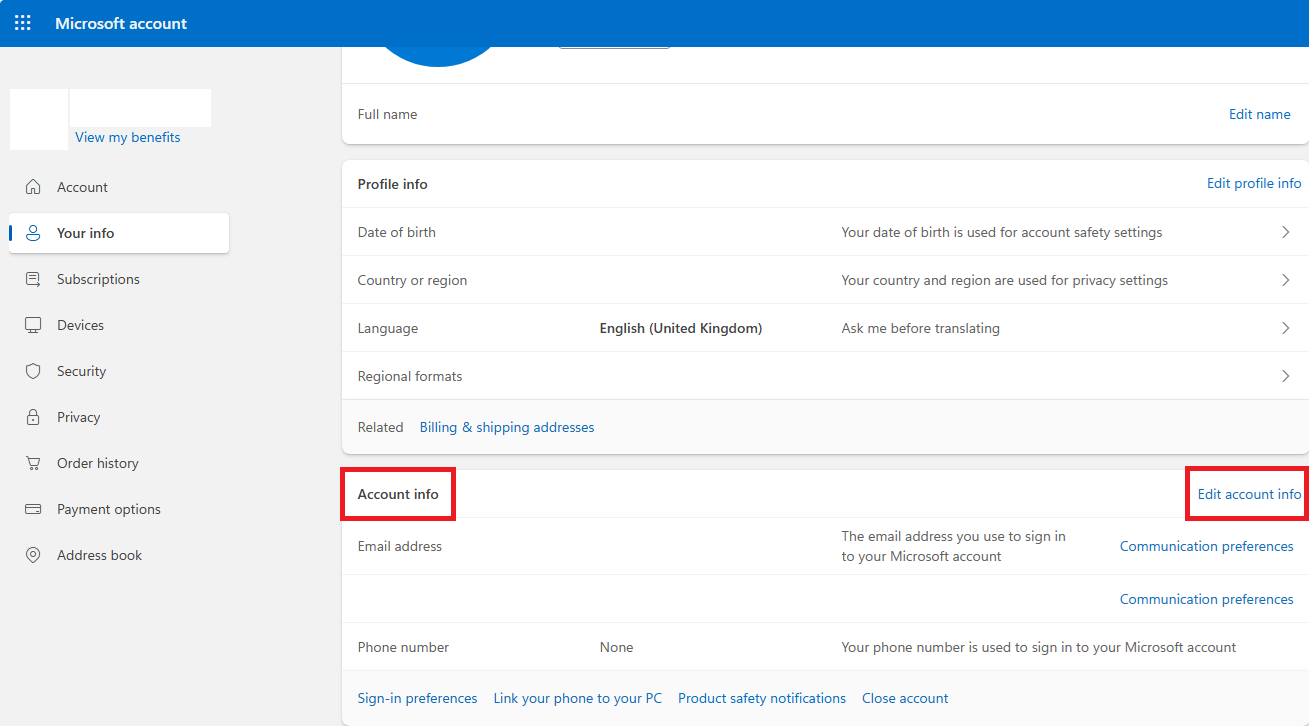Click the phone number sign-in description
This screenshot has width=1309, height=726.
(1039, 647)
